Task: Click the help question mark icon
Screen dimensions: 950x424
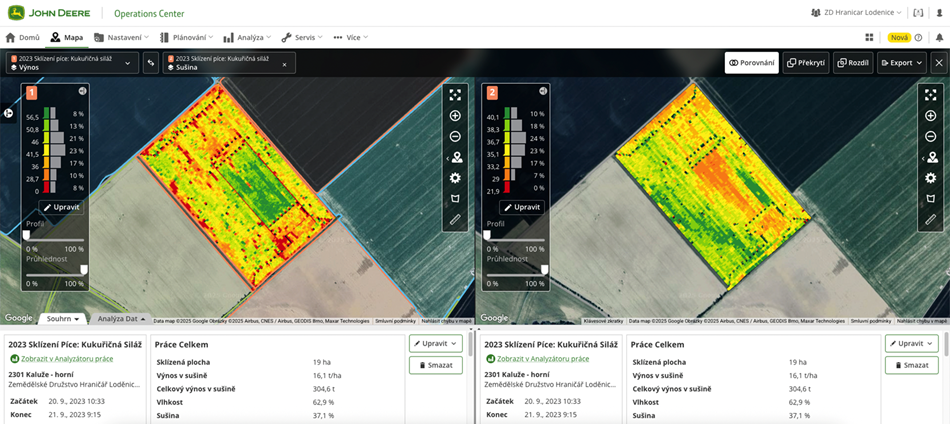Action: [x=918, y=38]
